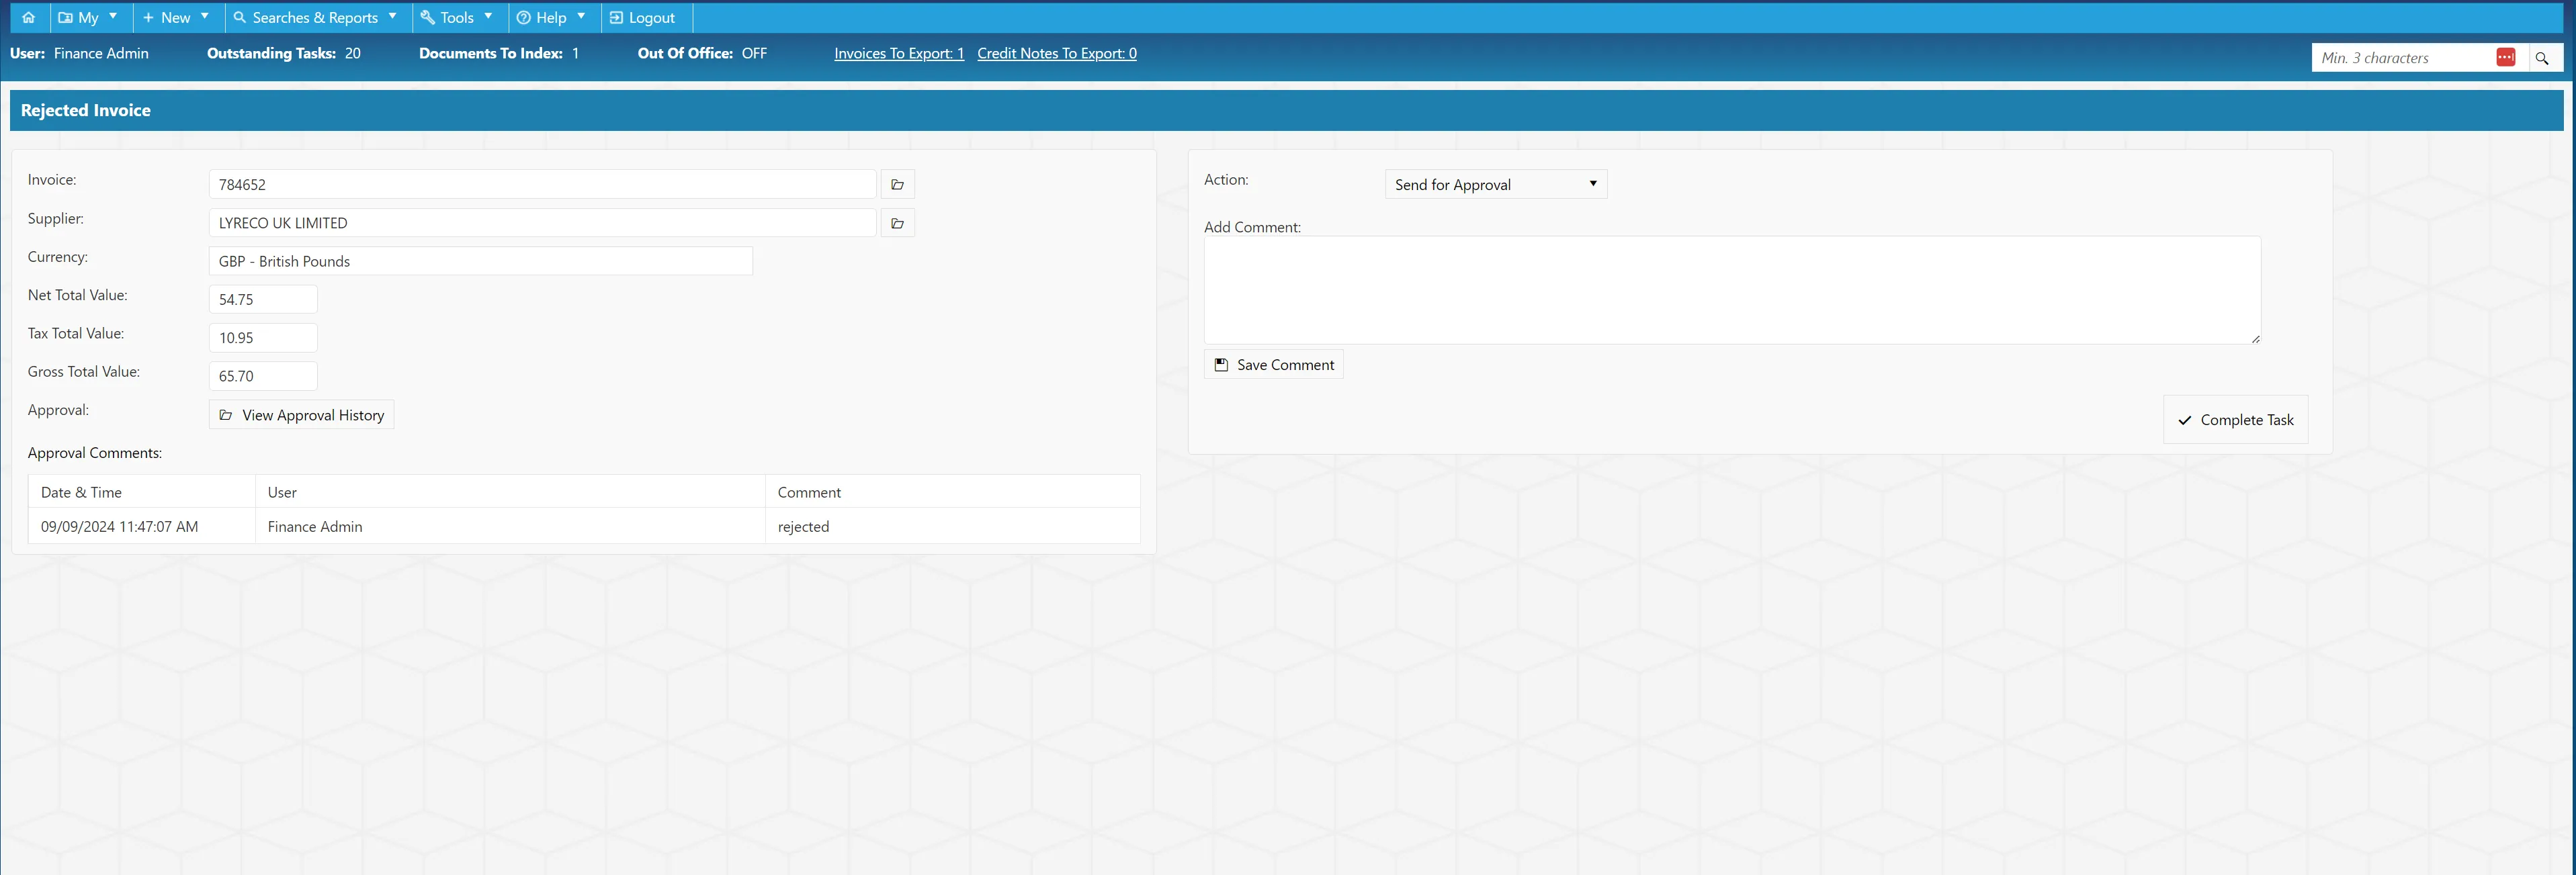Click in the Add Comment text area
Viewport: 2576px width, 875px height.
point(1732,290)
